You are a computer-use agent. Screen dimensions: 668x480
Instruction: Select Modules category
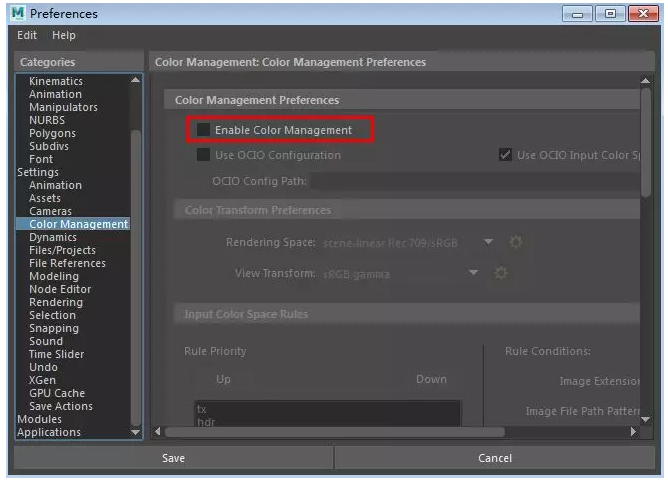(x=39, y=419)
